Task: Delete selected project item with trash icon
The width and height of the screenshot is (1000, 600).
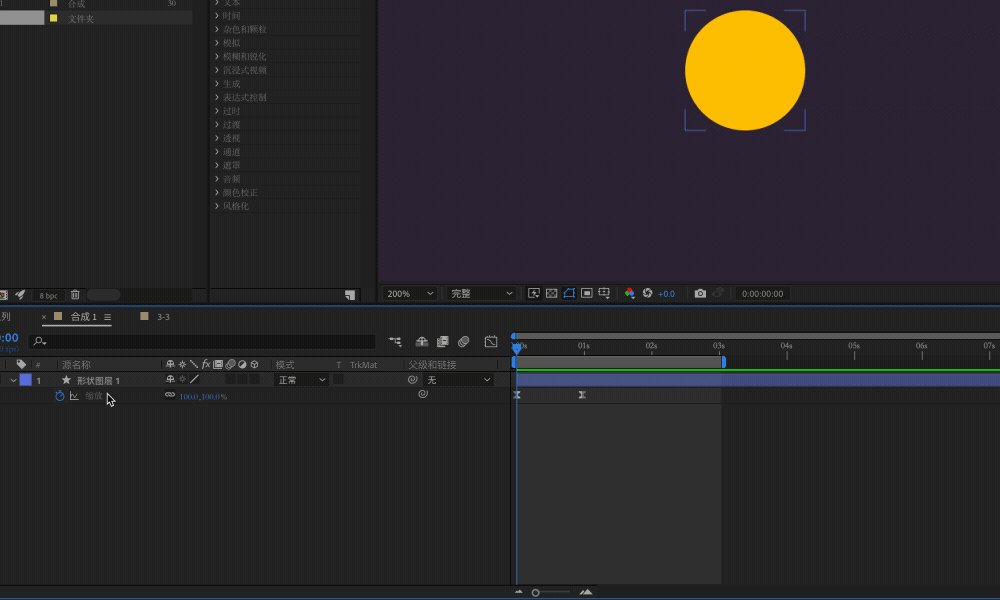Action: click(75, 295)
